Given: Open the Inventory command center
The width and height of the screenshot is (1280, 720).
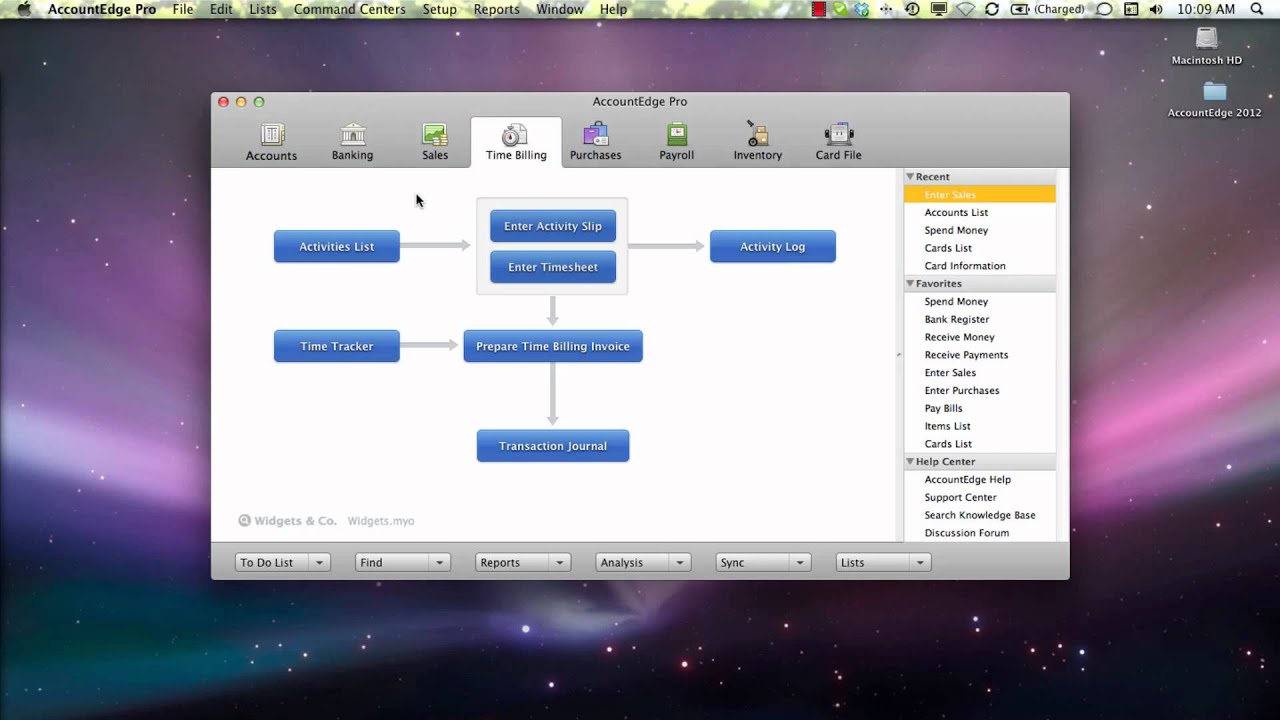Looking at the screenshot, I should click(x=757, y=142).
